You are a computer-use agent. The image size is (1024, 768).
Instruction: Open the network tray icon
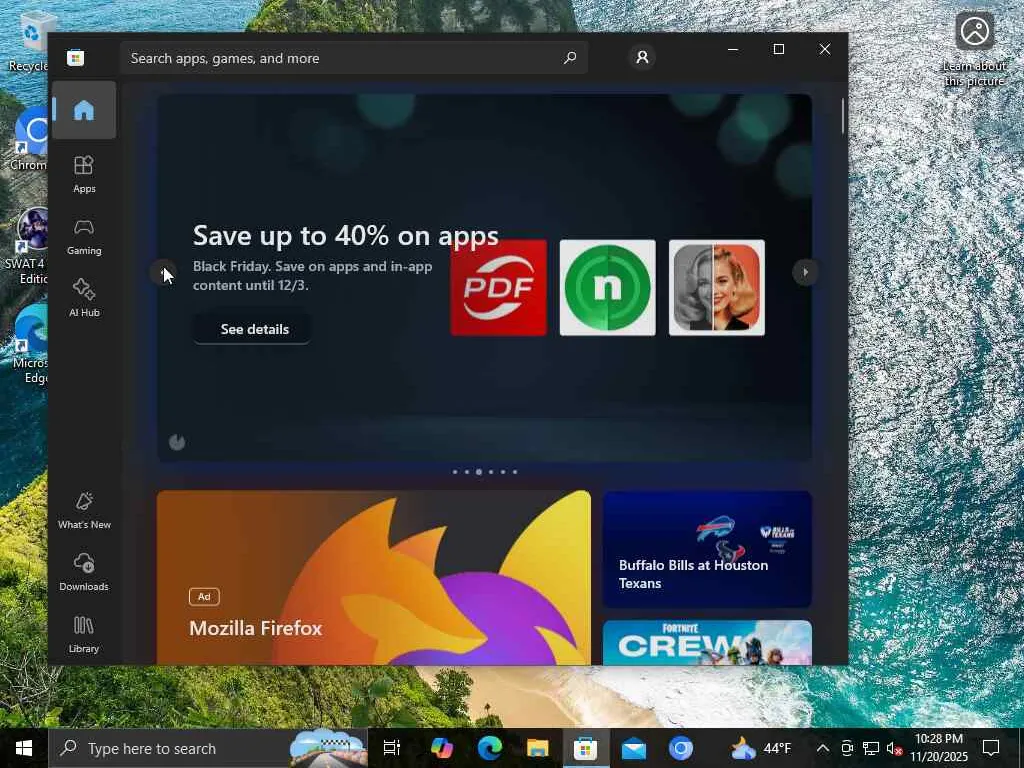tap(871, 748)
